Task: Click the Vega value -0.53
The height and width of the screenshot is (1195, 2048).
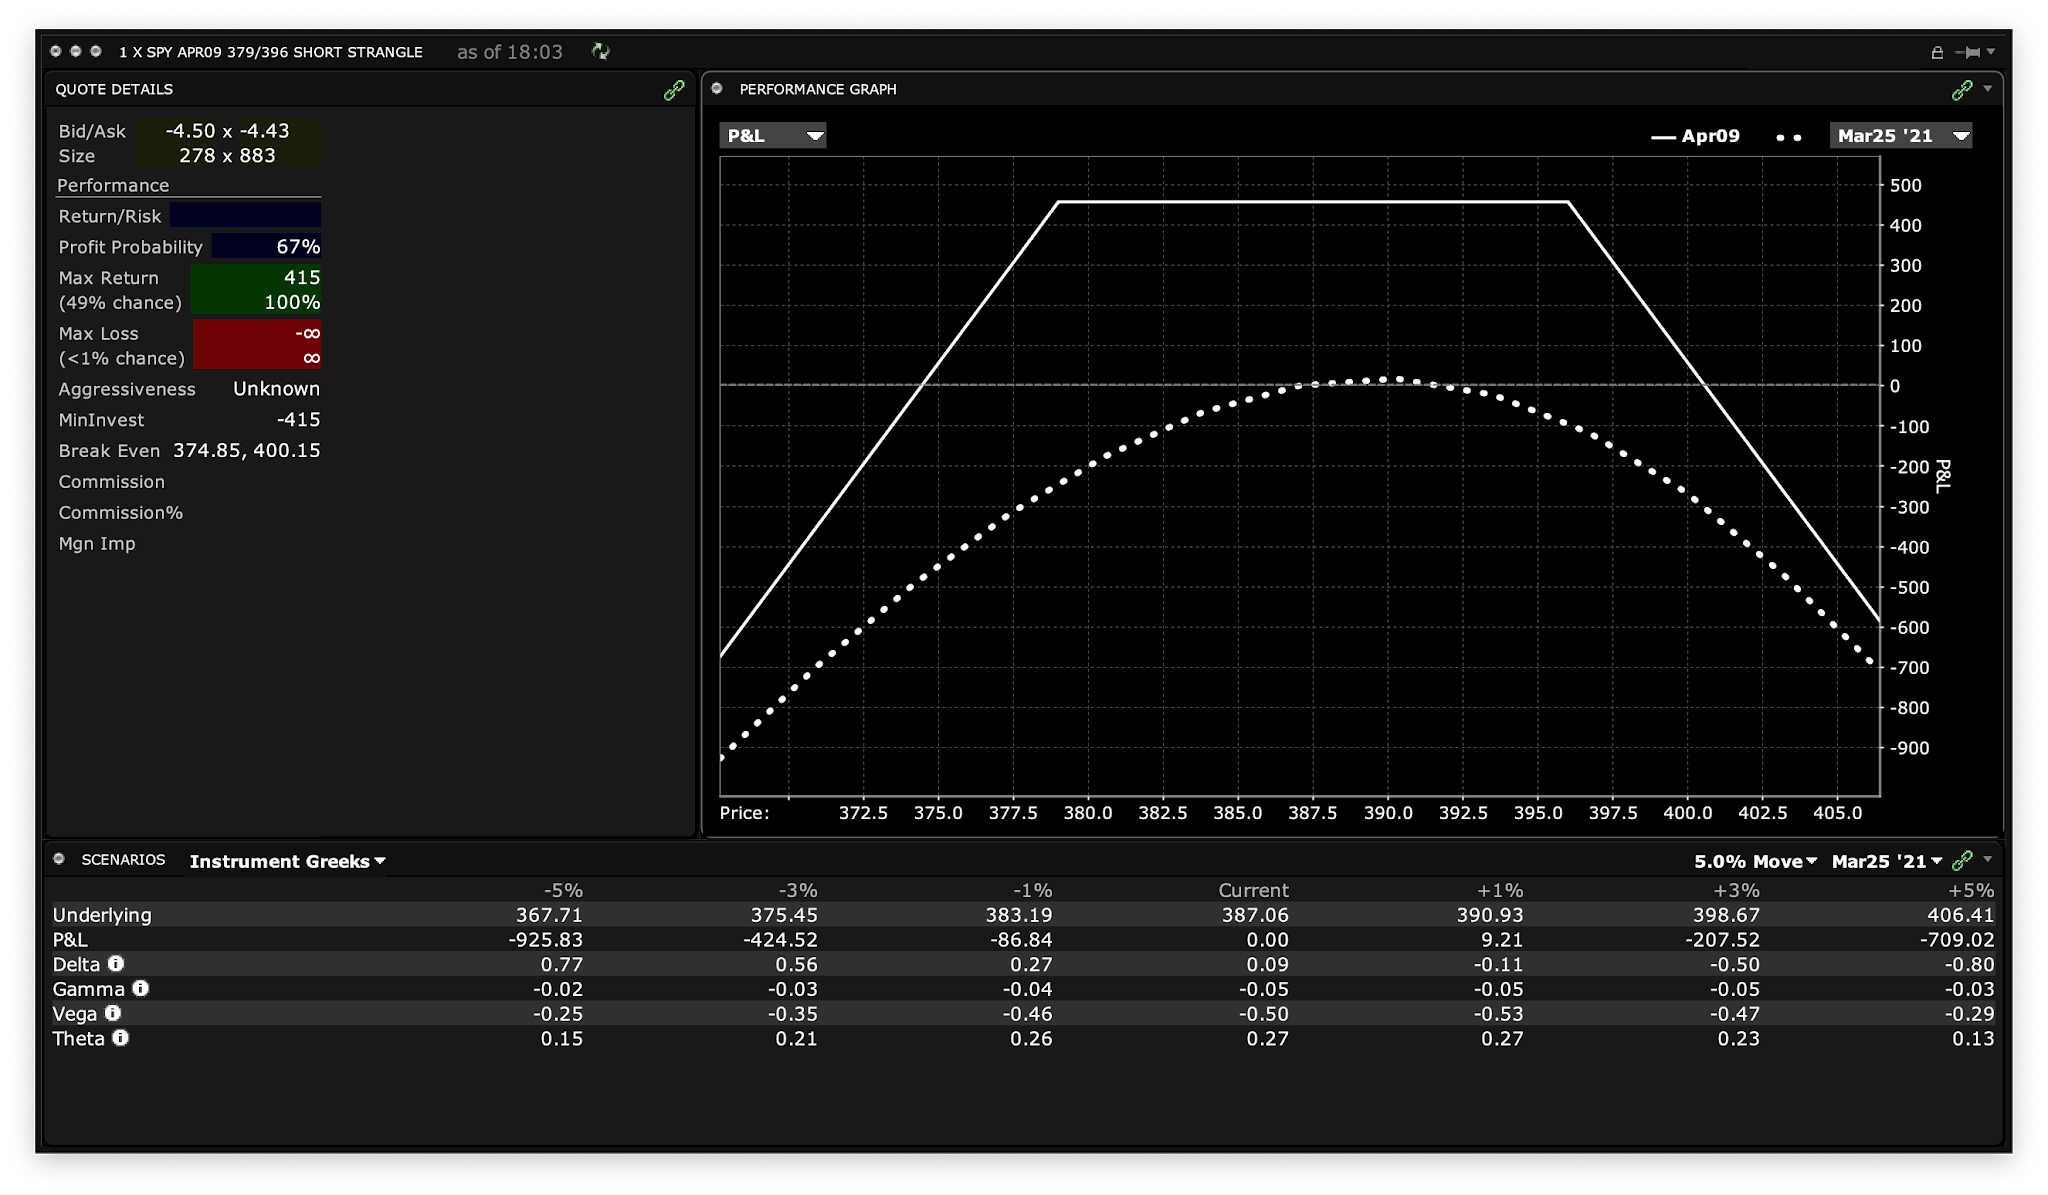Action: pyautogui.click(x=1498, y=1014)
